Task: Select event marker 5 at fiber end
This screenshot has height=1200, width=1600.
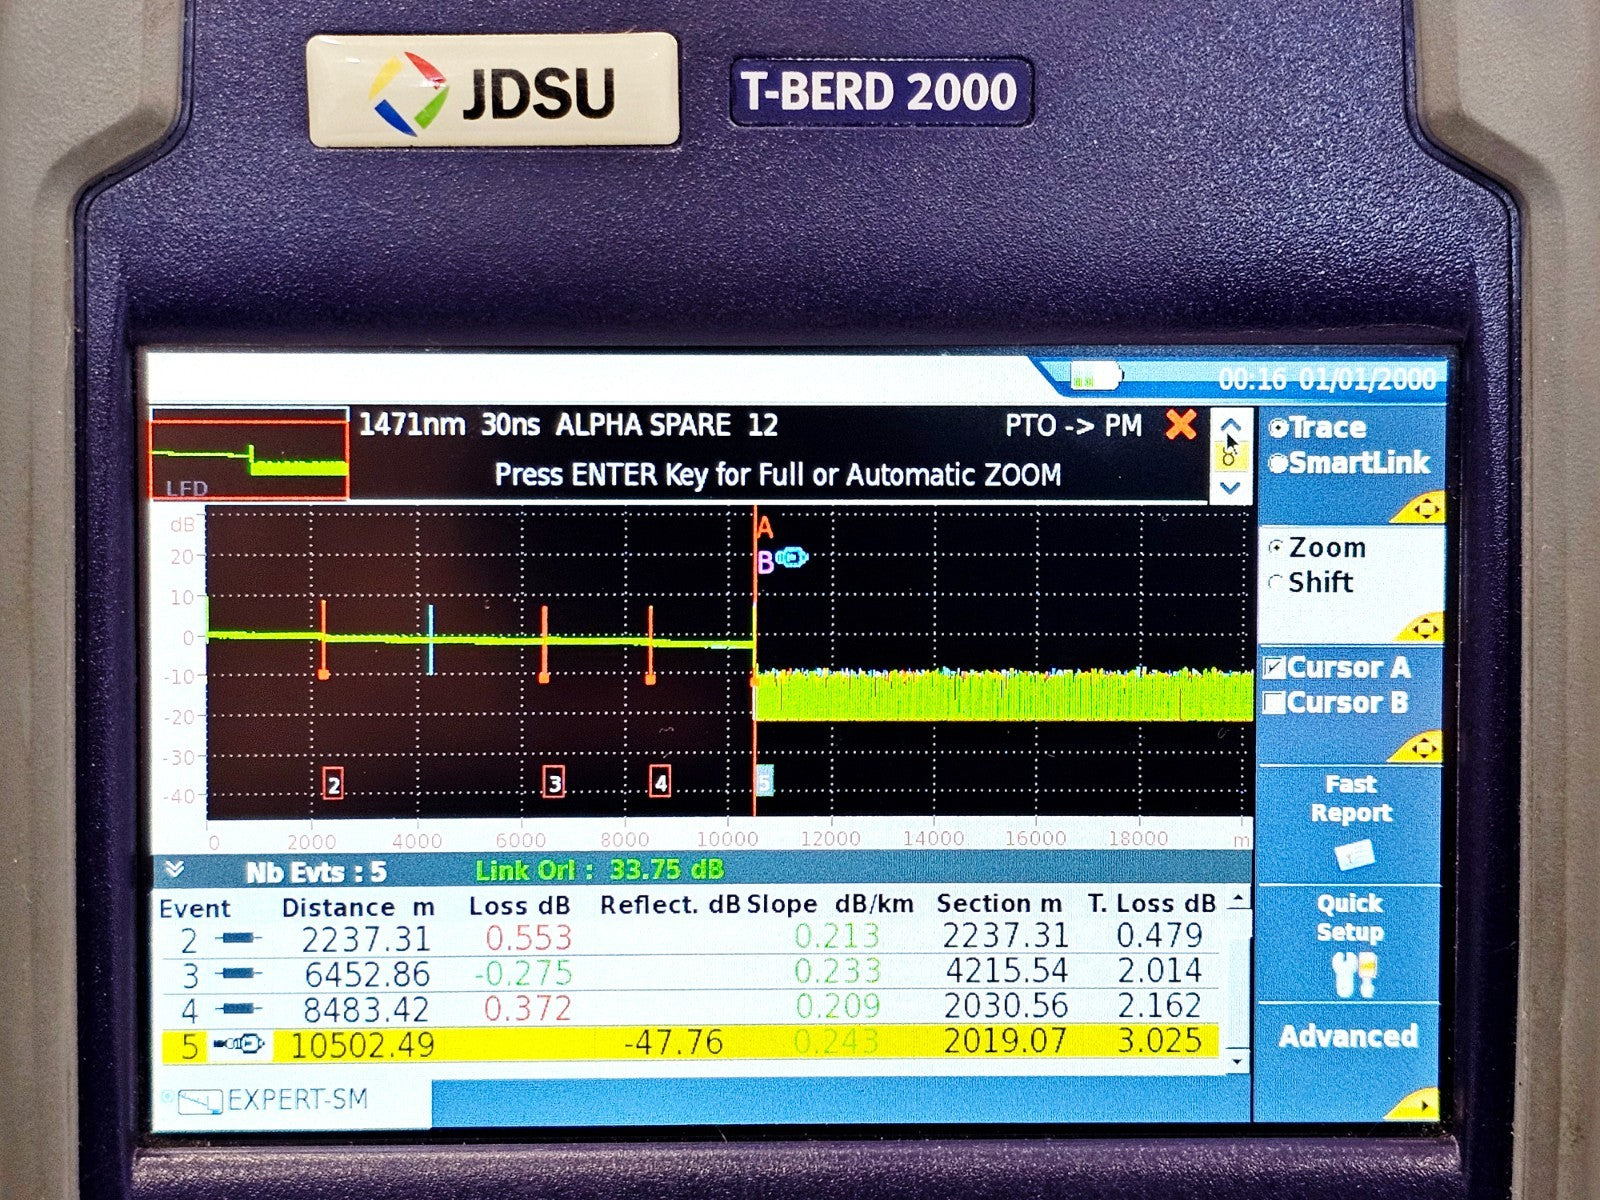Action: pos(765,781)
